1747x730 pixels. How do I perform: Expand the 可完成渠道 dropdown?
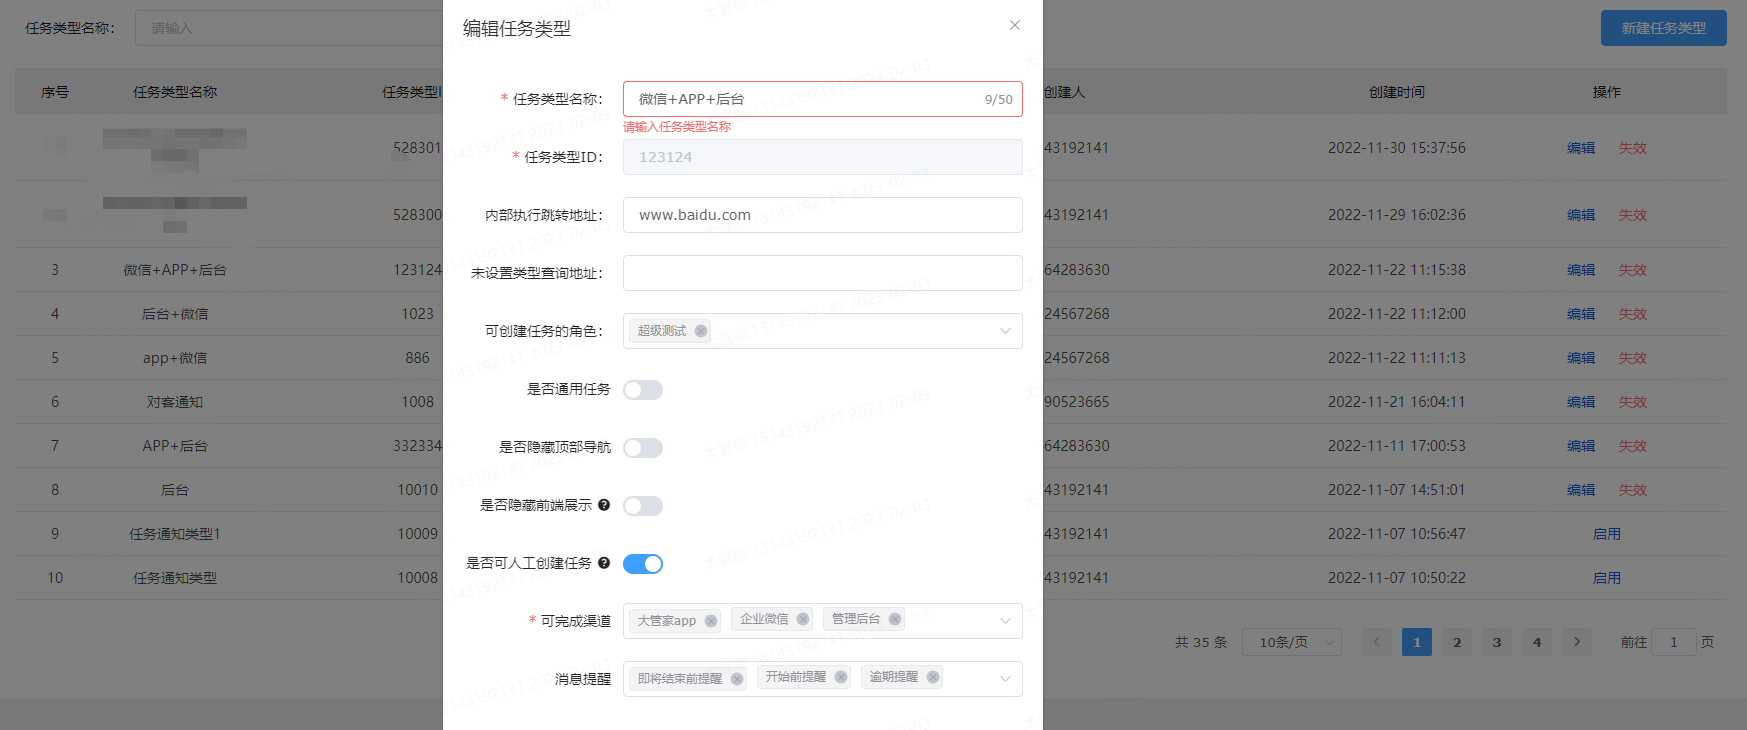click(x=1005, y=621)
